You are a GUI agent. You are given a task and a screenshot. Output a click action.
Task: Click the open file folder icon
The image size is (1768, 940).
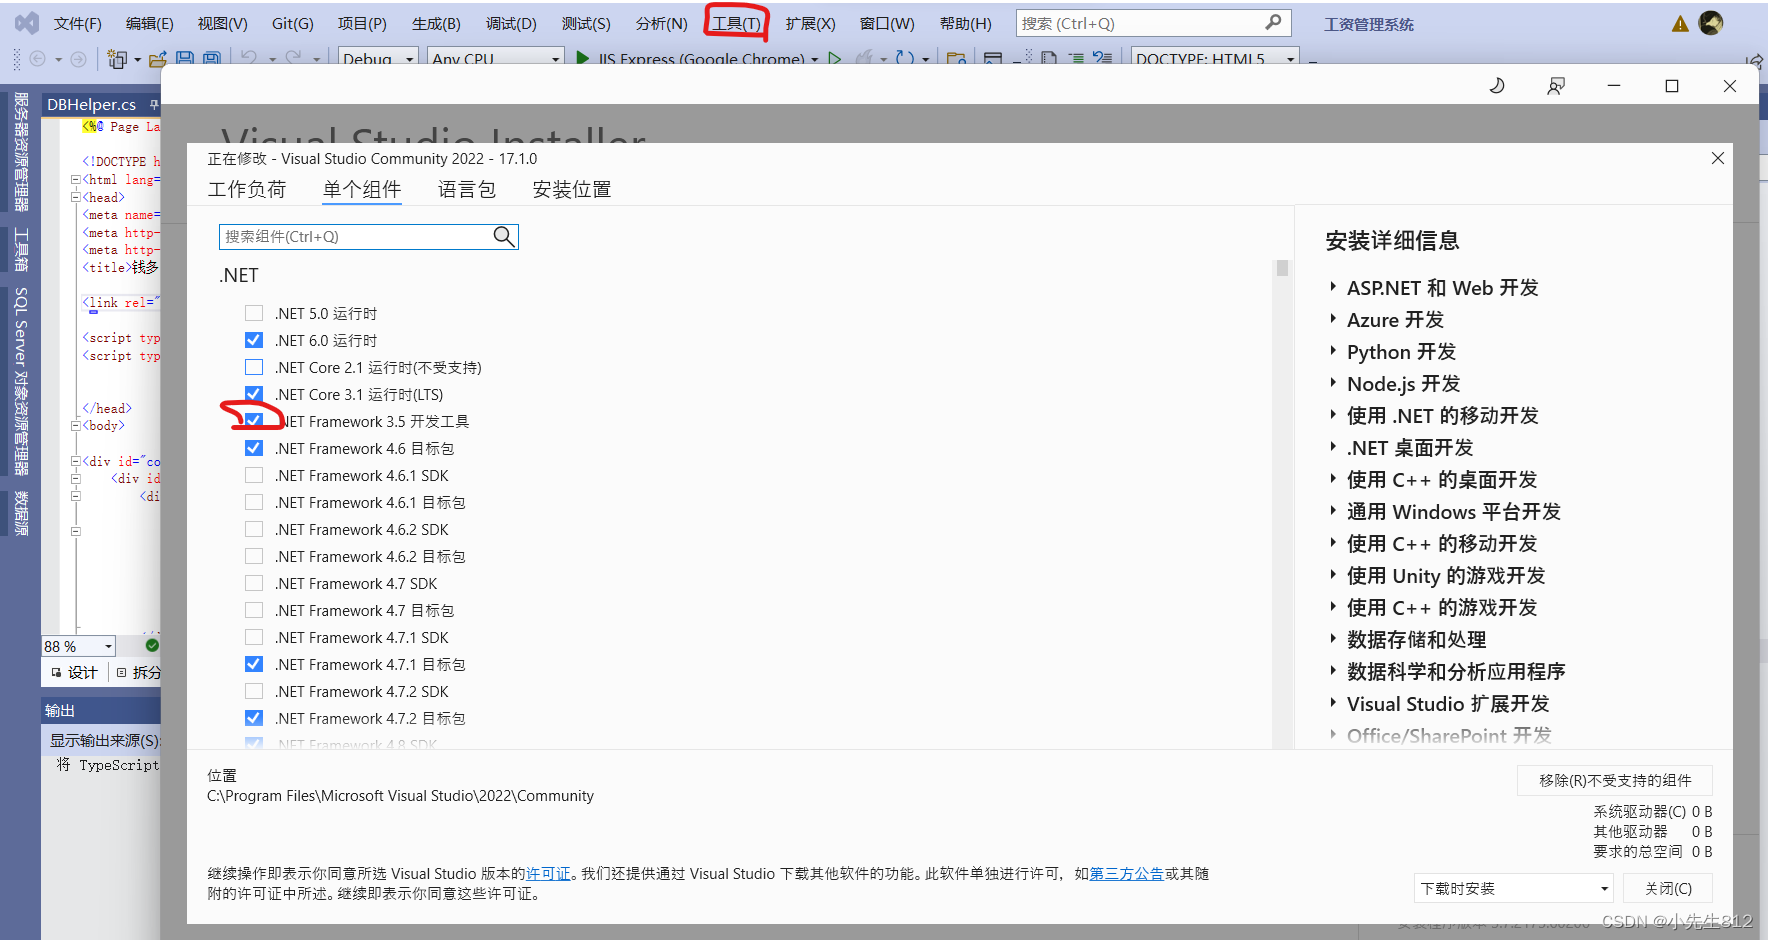[x=157, y=59]
